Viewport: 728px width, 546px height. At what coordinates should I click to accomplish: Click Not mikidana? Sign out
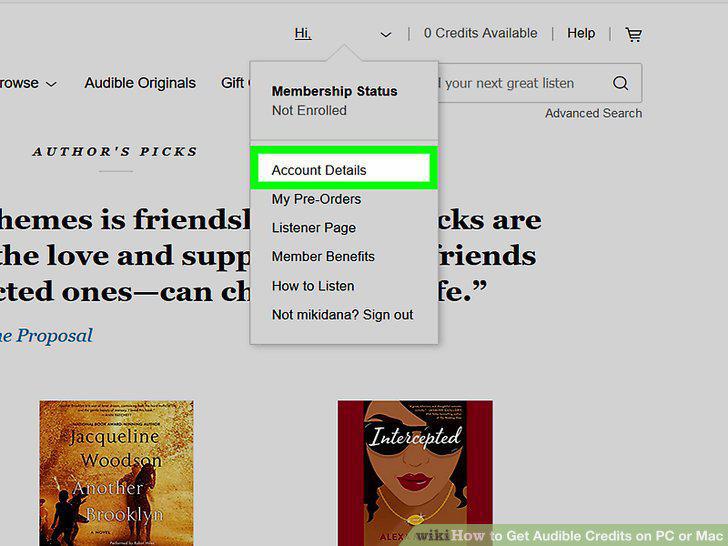click(342, 315)
